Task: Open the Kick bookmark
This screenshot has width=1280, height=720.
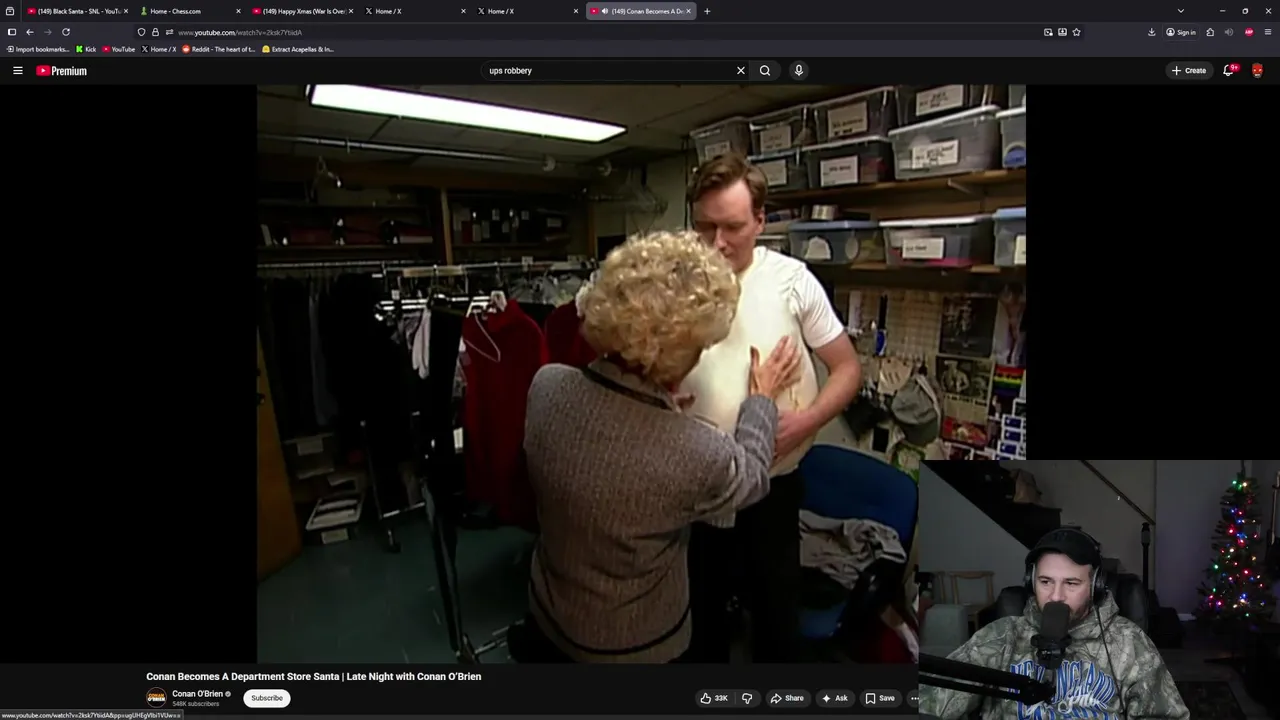Action: 87,49
